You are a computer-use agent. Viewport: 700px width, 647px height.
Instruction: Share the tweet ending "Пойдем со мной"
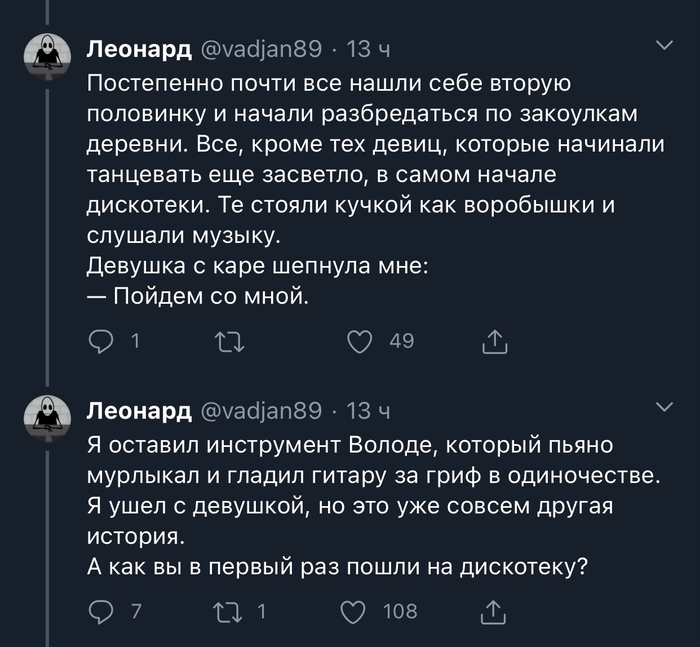tap(494, 343)
